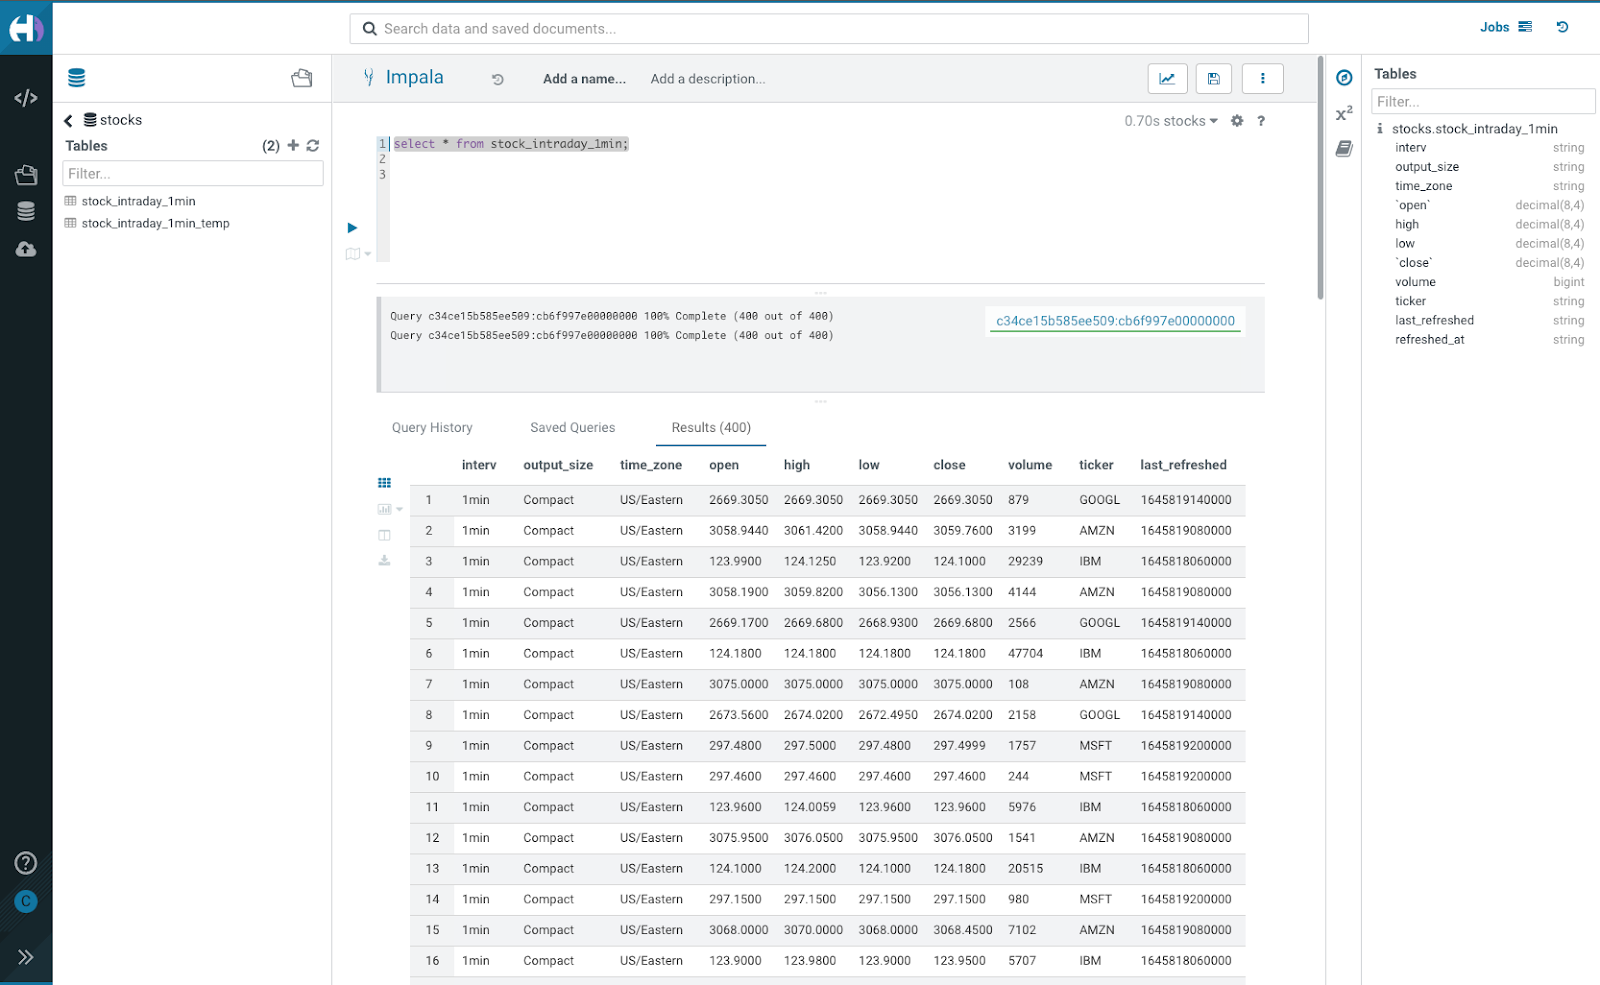Open the chart type dropdown arrow
1600x985 pixels.
click(x=397, y=508)
